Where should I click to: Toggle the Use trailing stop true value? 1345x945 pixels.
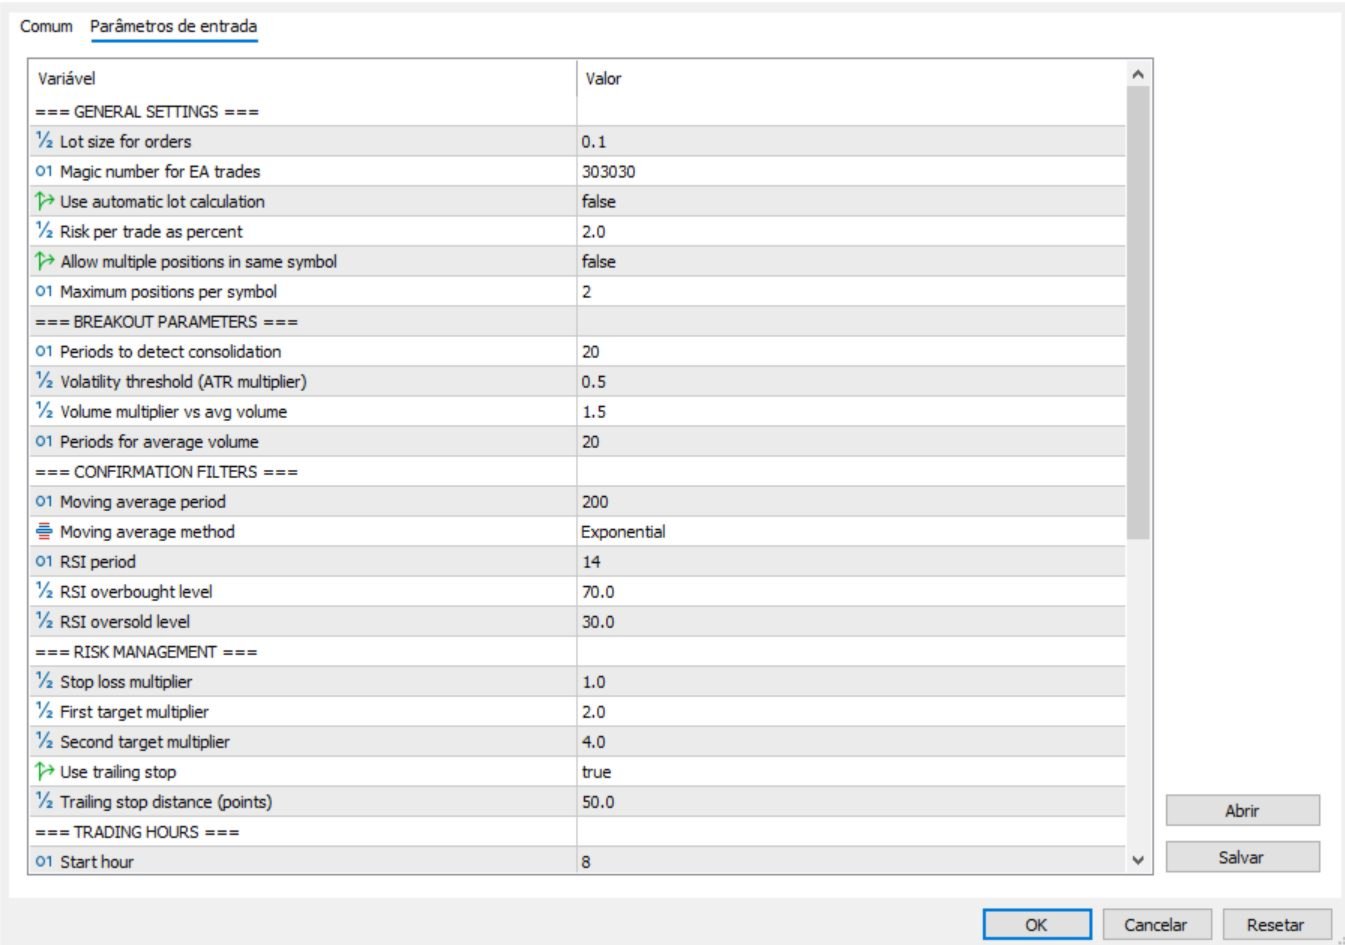pos(597,771)
